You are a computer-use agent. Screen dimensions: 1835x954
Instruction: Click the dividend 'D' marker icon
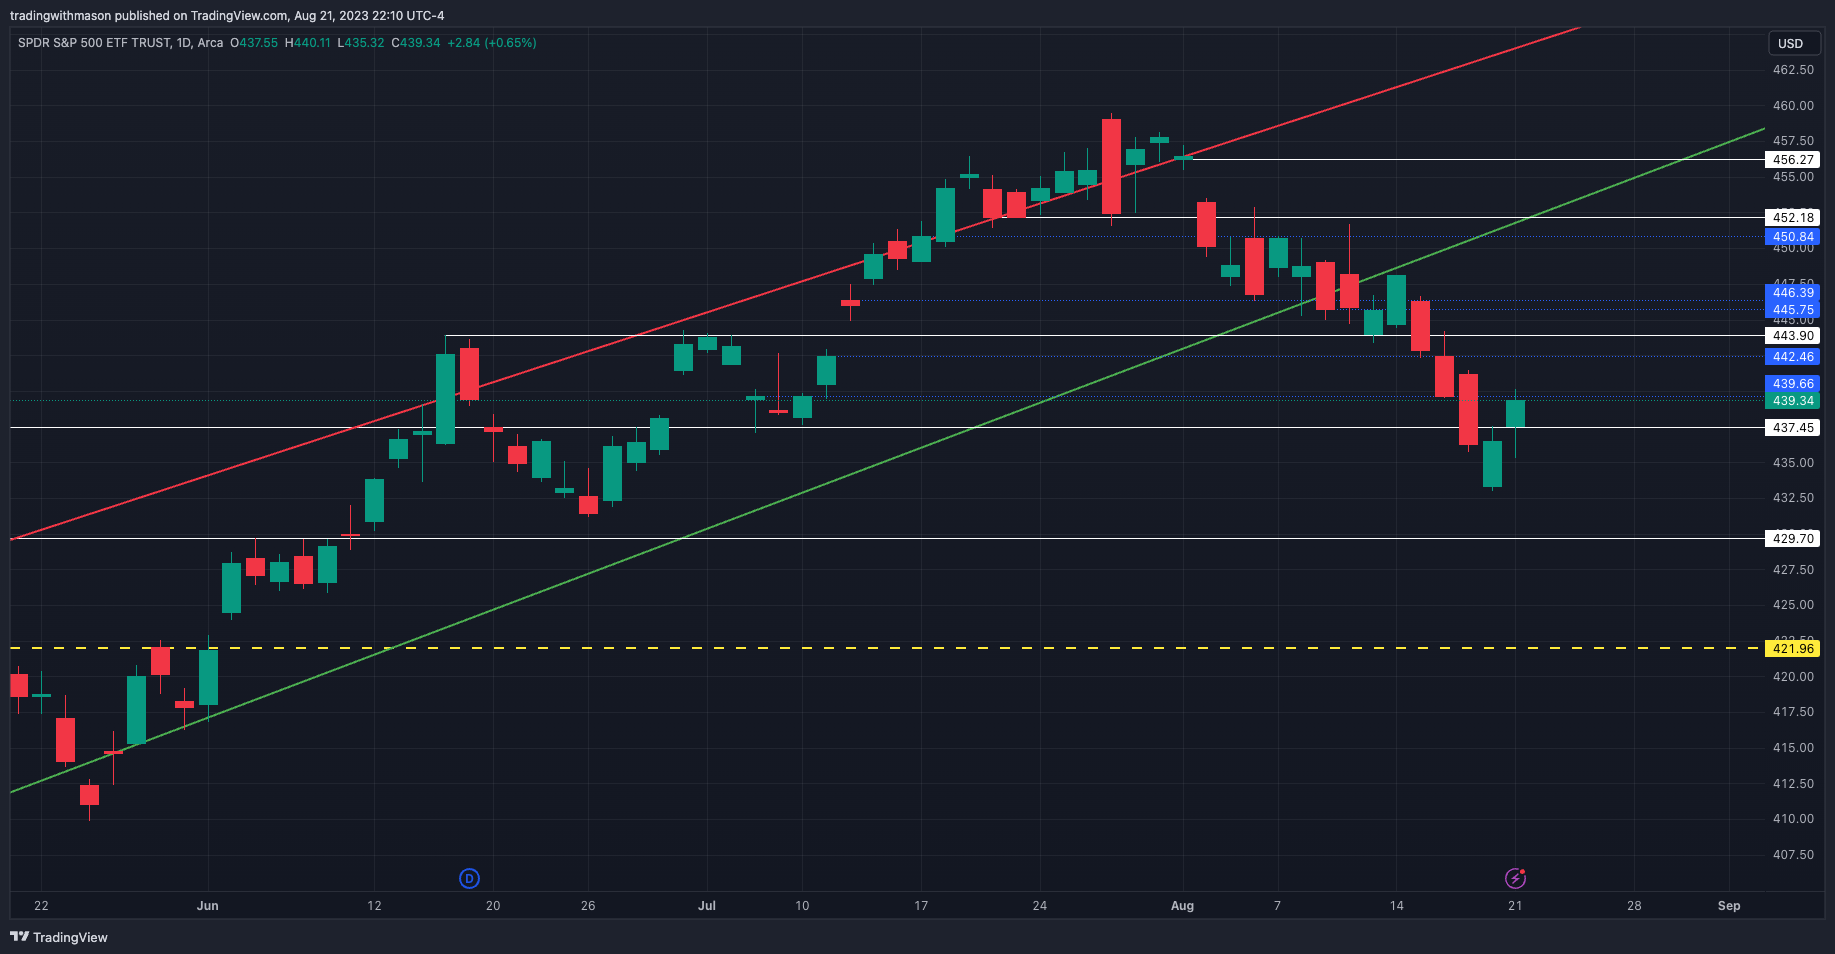(x=469, y=879)
